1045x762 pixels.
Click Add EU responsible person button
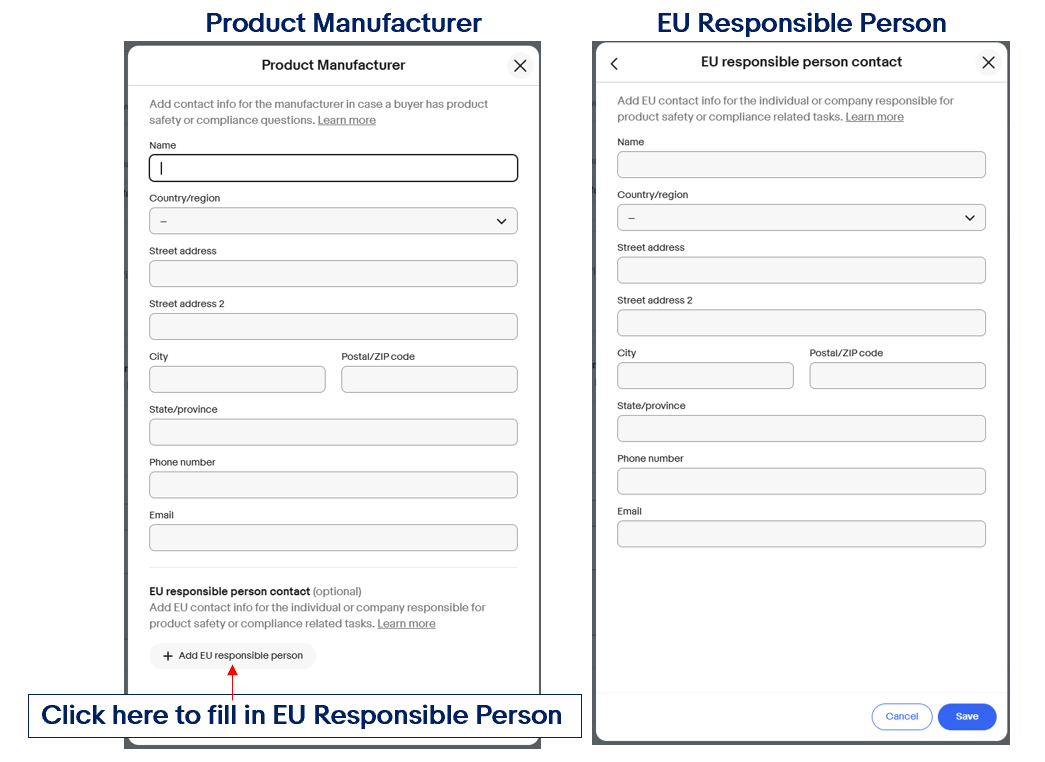click(x=233, y=656)
